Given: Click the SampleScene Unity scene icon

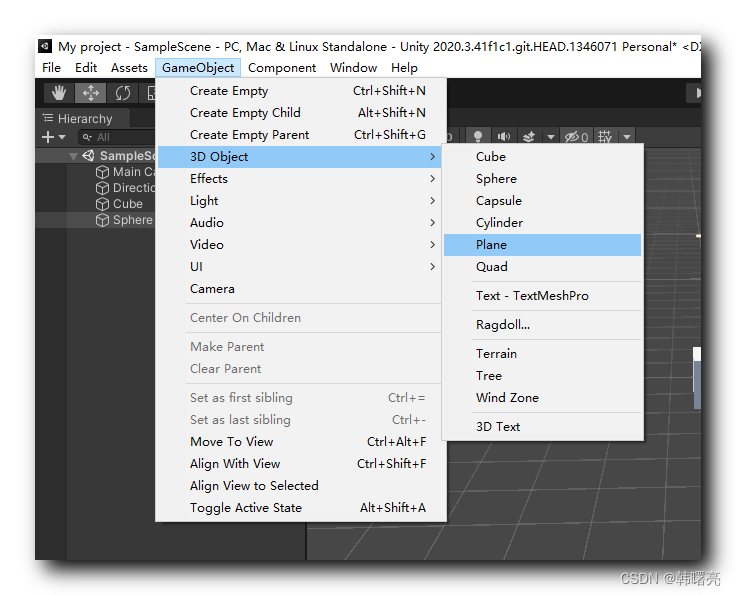Looking at the screenshot, I should tap(88, 155).
